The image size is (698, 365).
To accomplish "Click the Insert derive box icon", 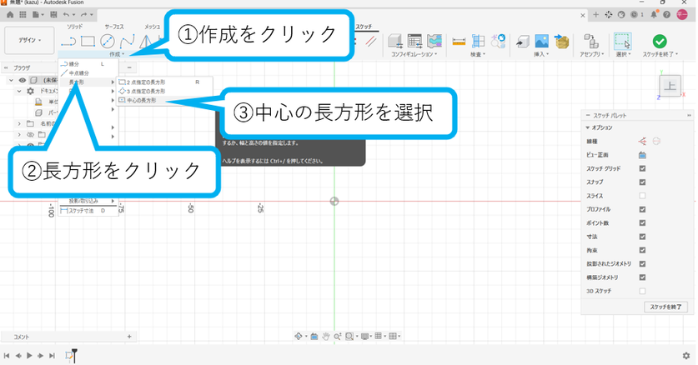I will coord(523,41).
